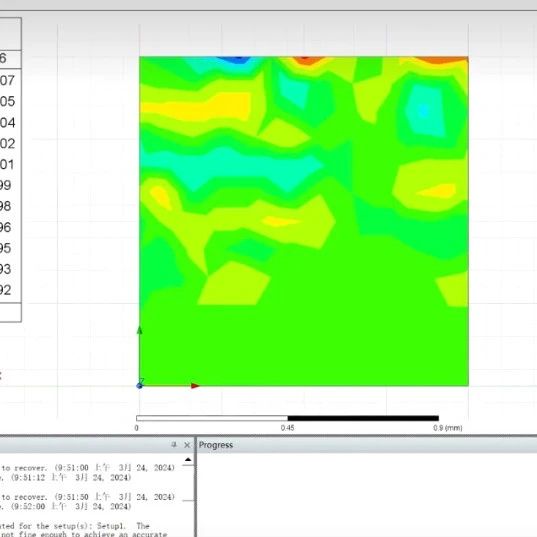Select the legend value ending in '05'

tap(8, 101)
